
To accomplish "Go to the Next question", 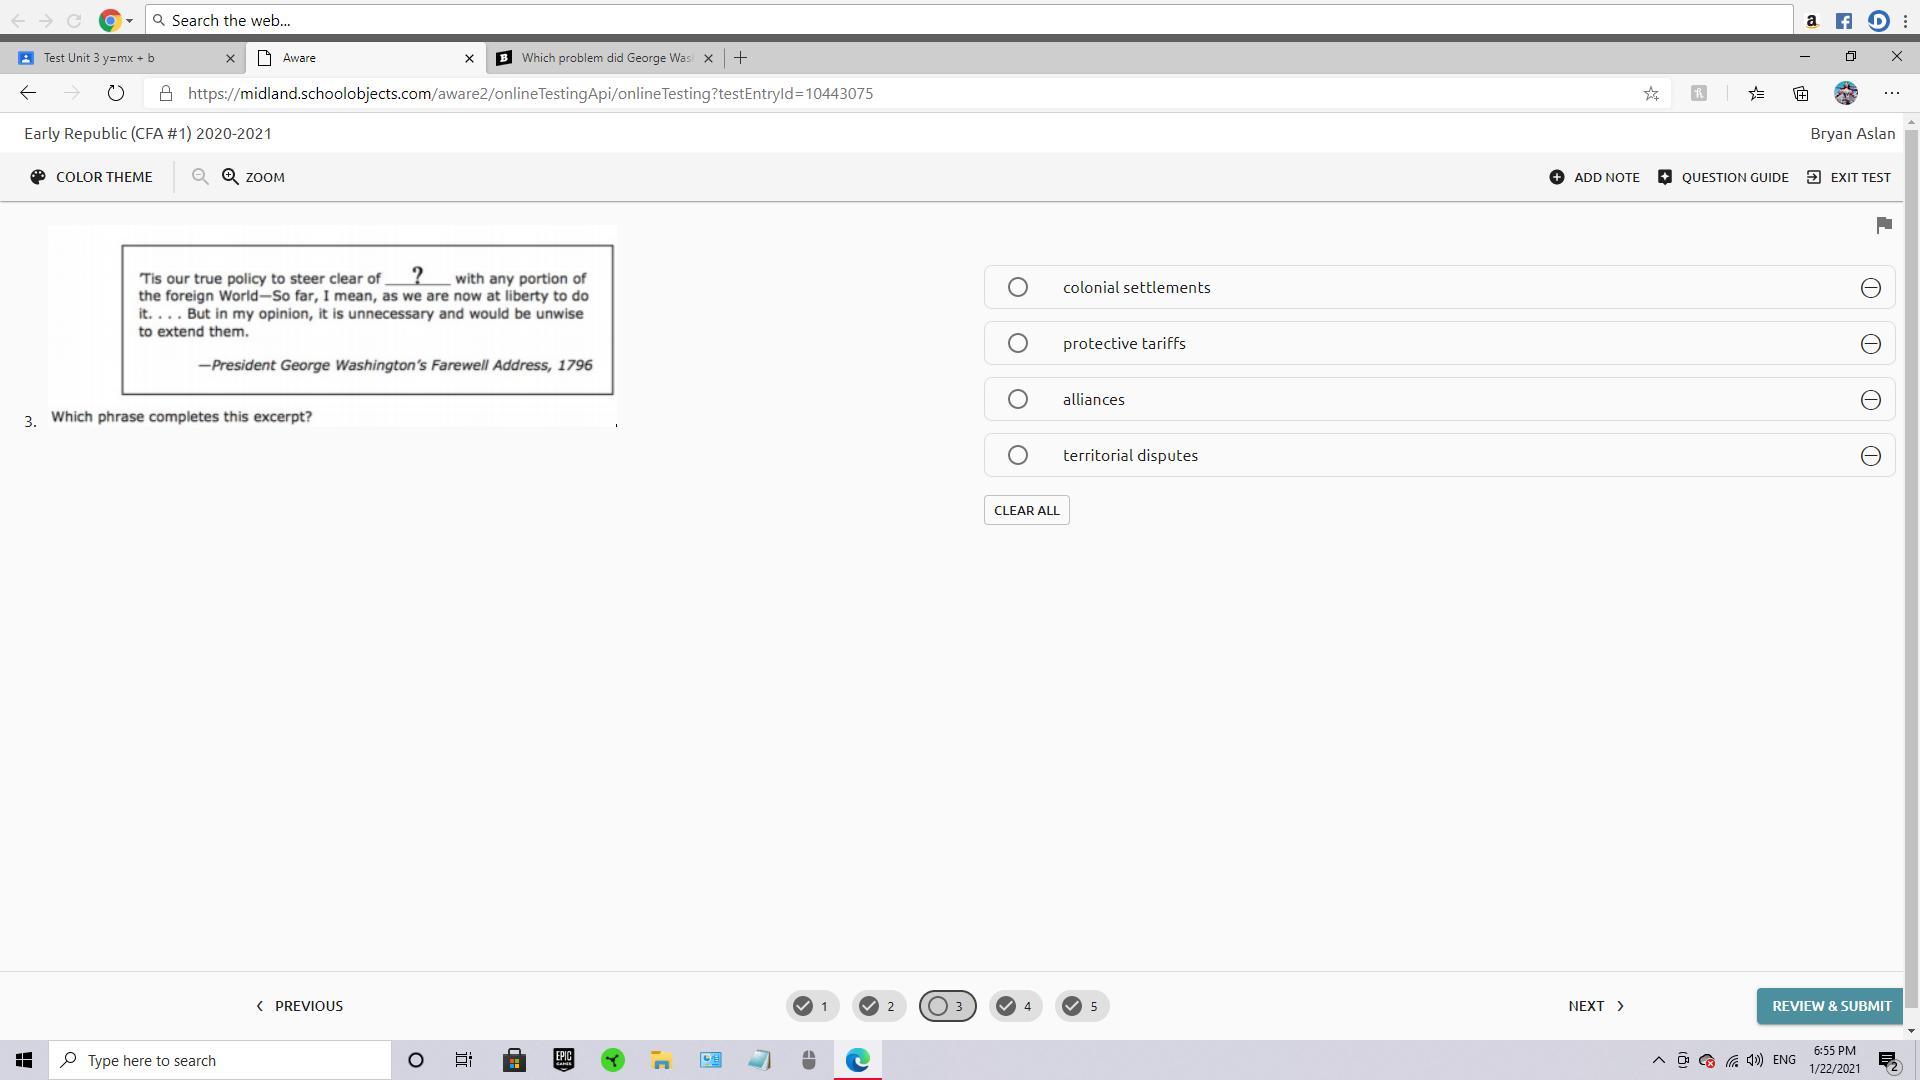I will [1595, 1006].
